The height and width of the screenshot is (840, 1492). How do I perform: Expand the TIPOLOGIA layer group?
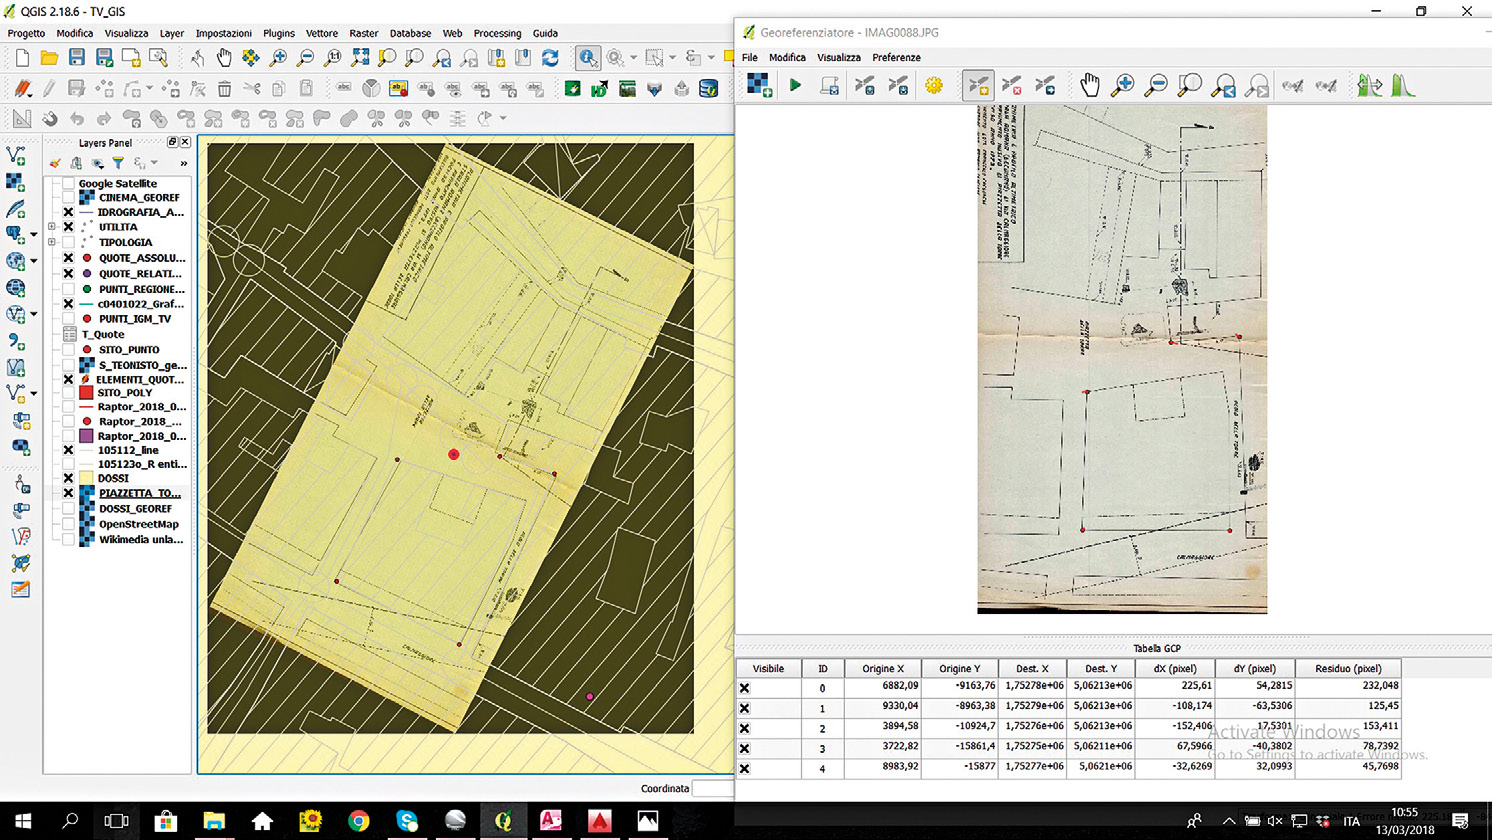pyautogui.click(x=52, y=242)
